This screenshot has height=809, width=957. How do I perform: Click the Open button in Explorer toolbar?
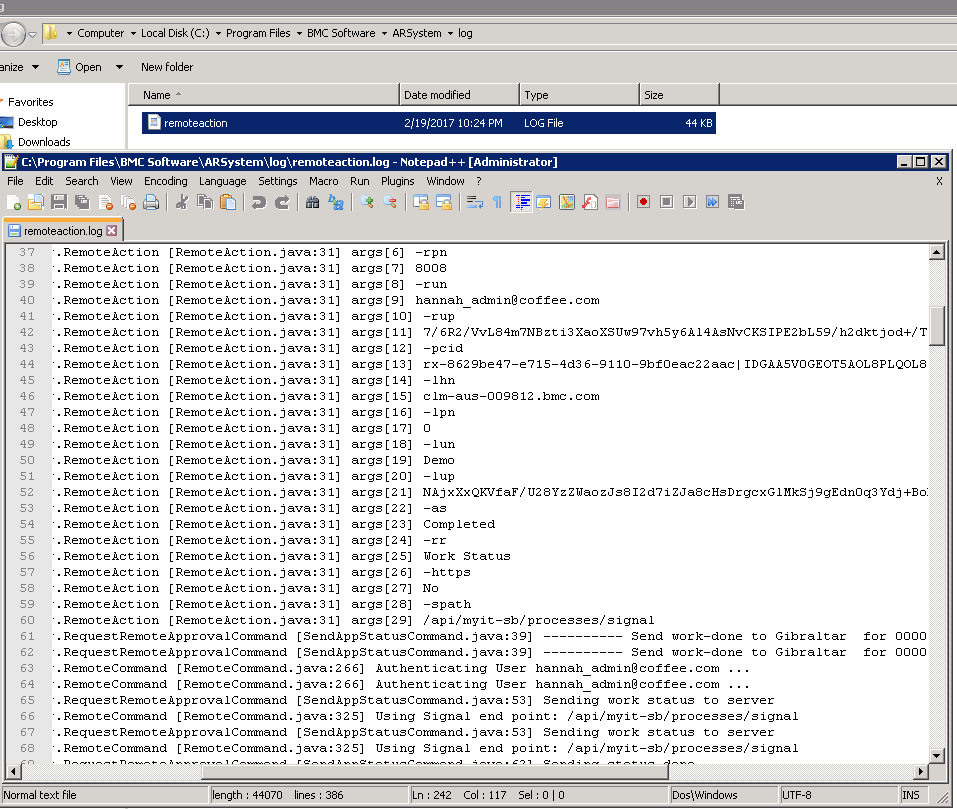coord(80,67)
